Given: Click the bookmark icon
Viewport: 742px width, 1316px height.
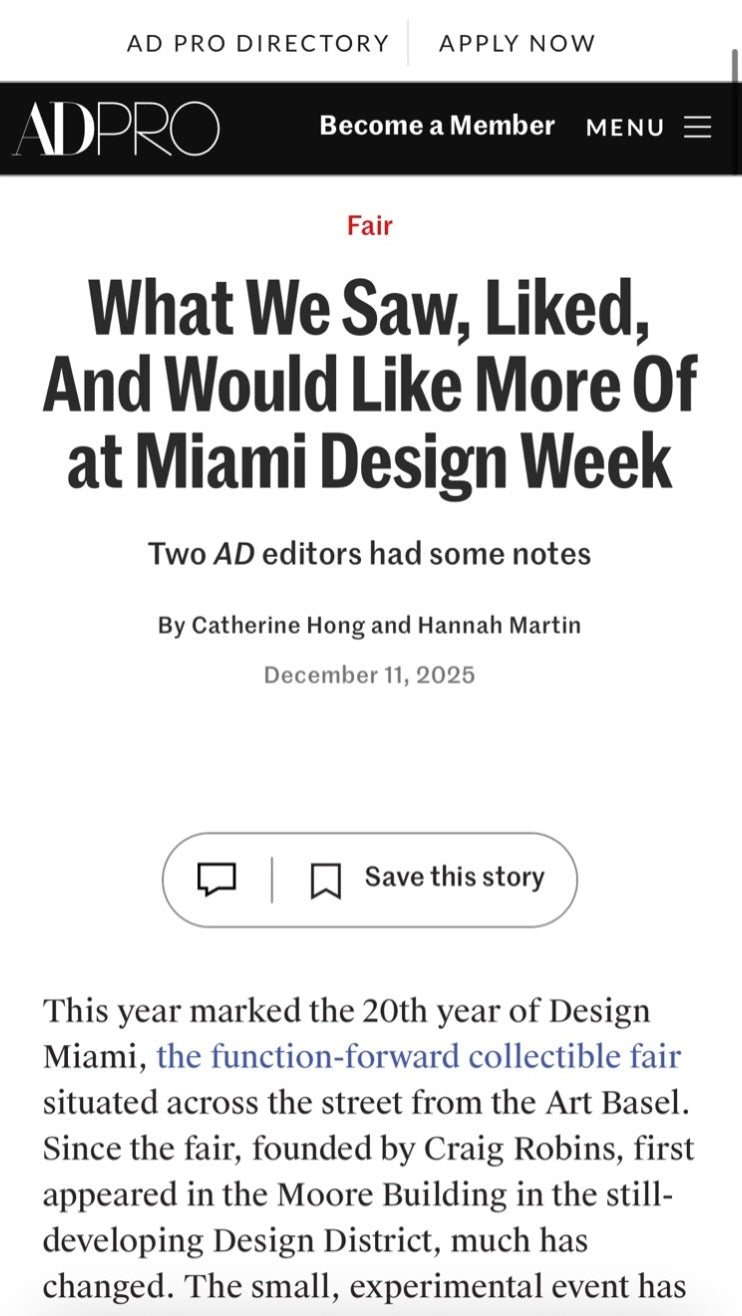Looking at the screenshot, I should [325, 880].
